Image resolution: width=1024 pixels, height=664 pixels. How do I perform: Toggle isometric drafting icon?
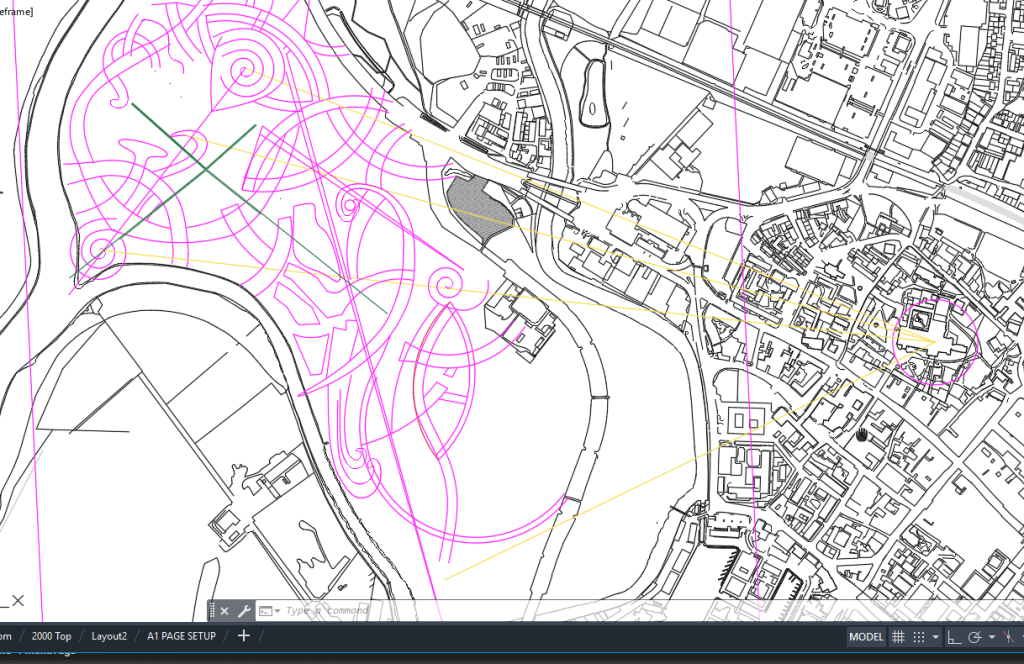tap(1008, 637)
